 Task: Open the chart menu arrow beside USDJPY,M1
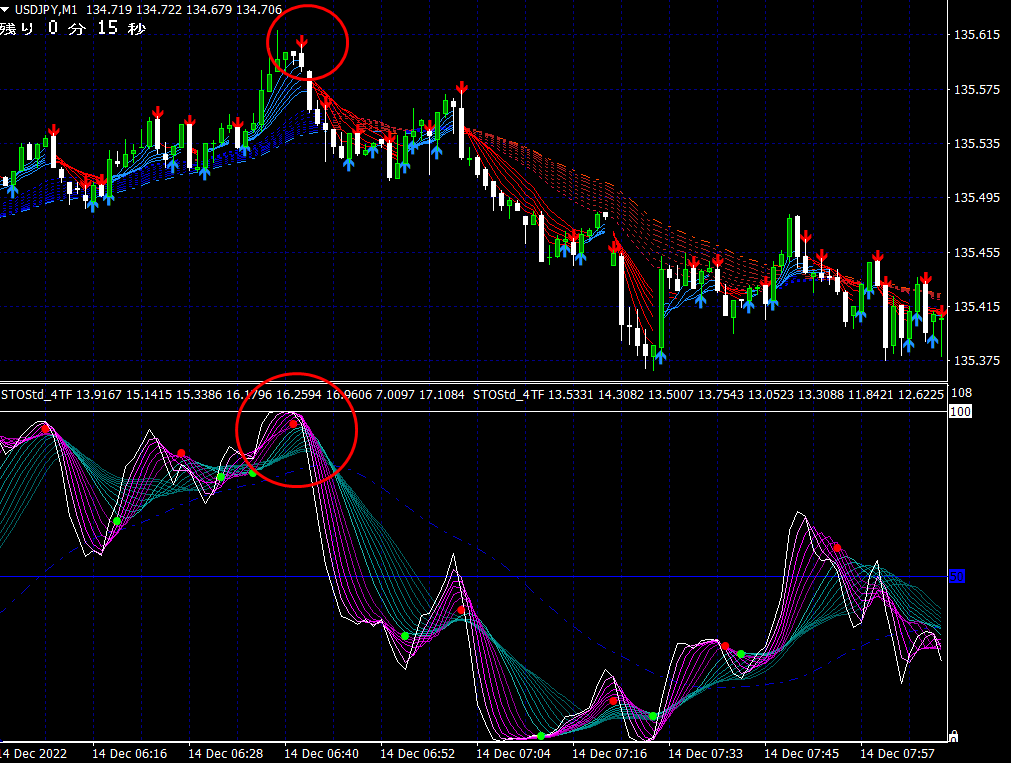point(5,10)
